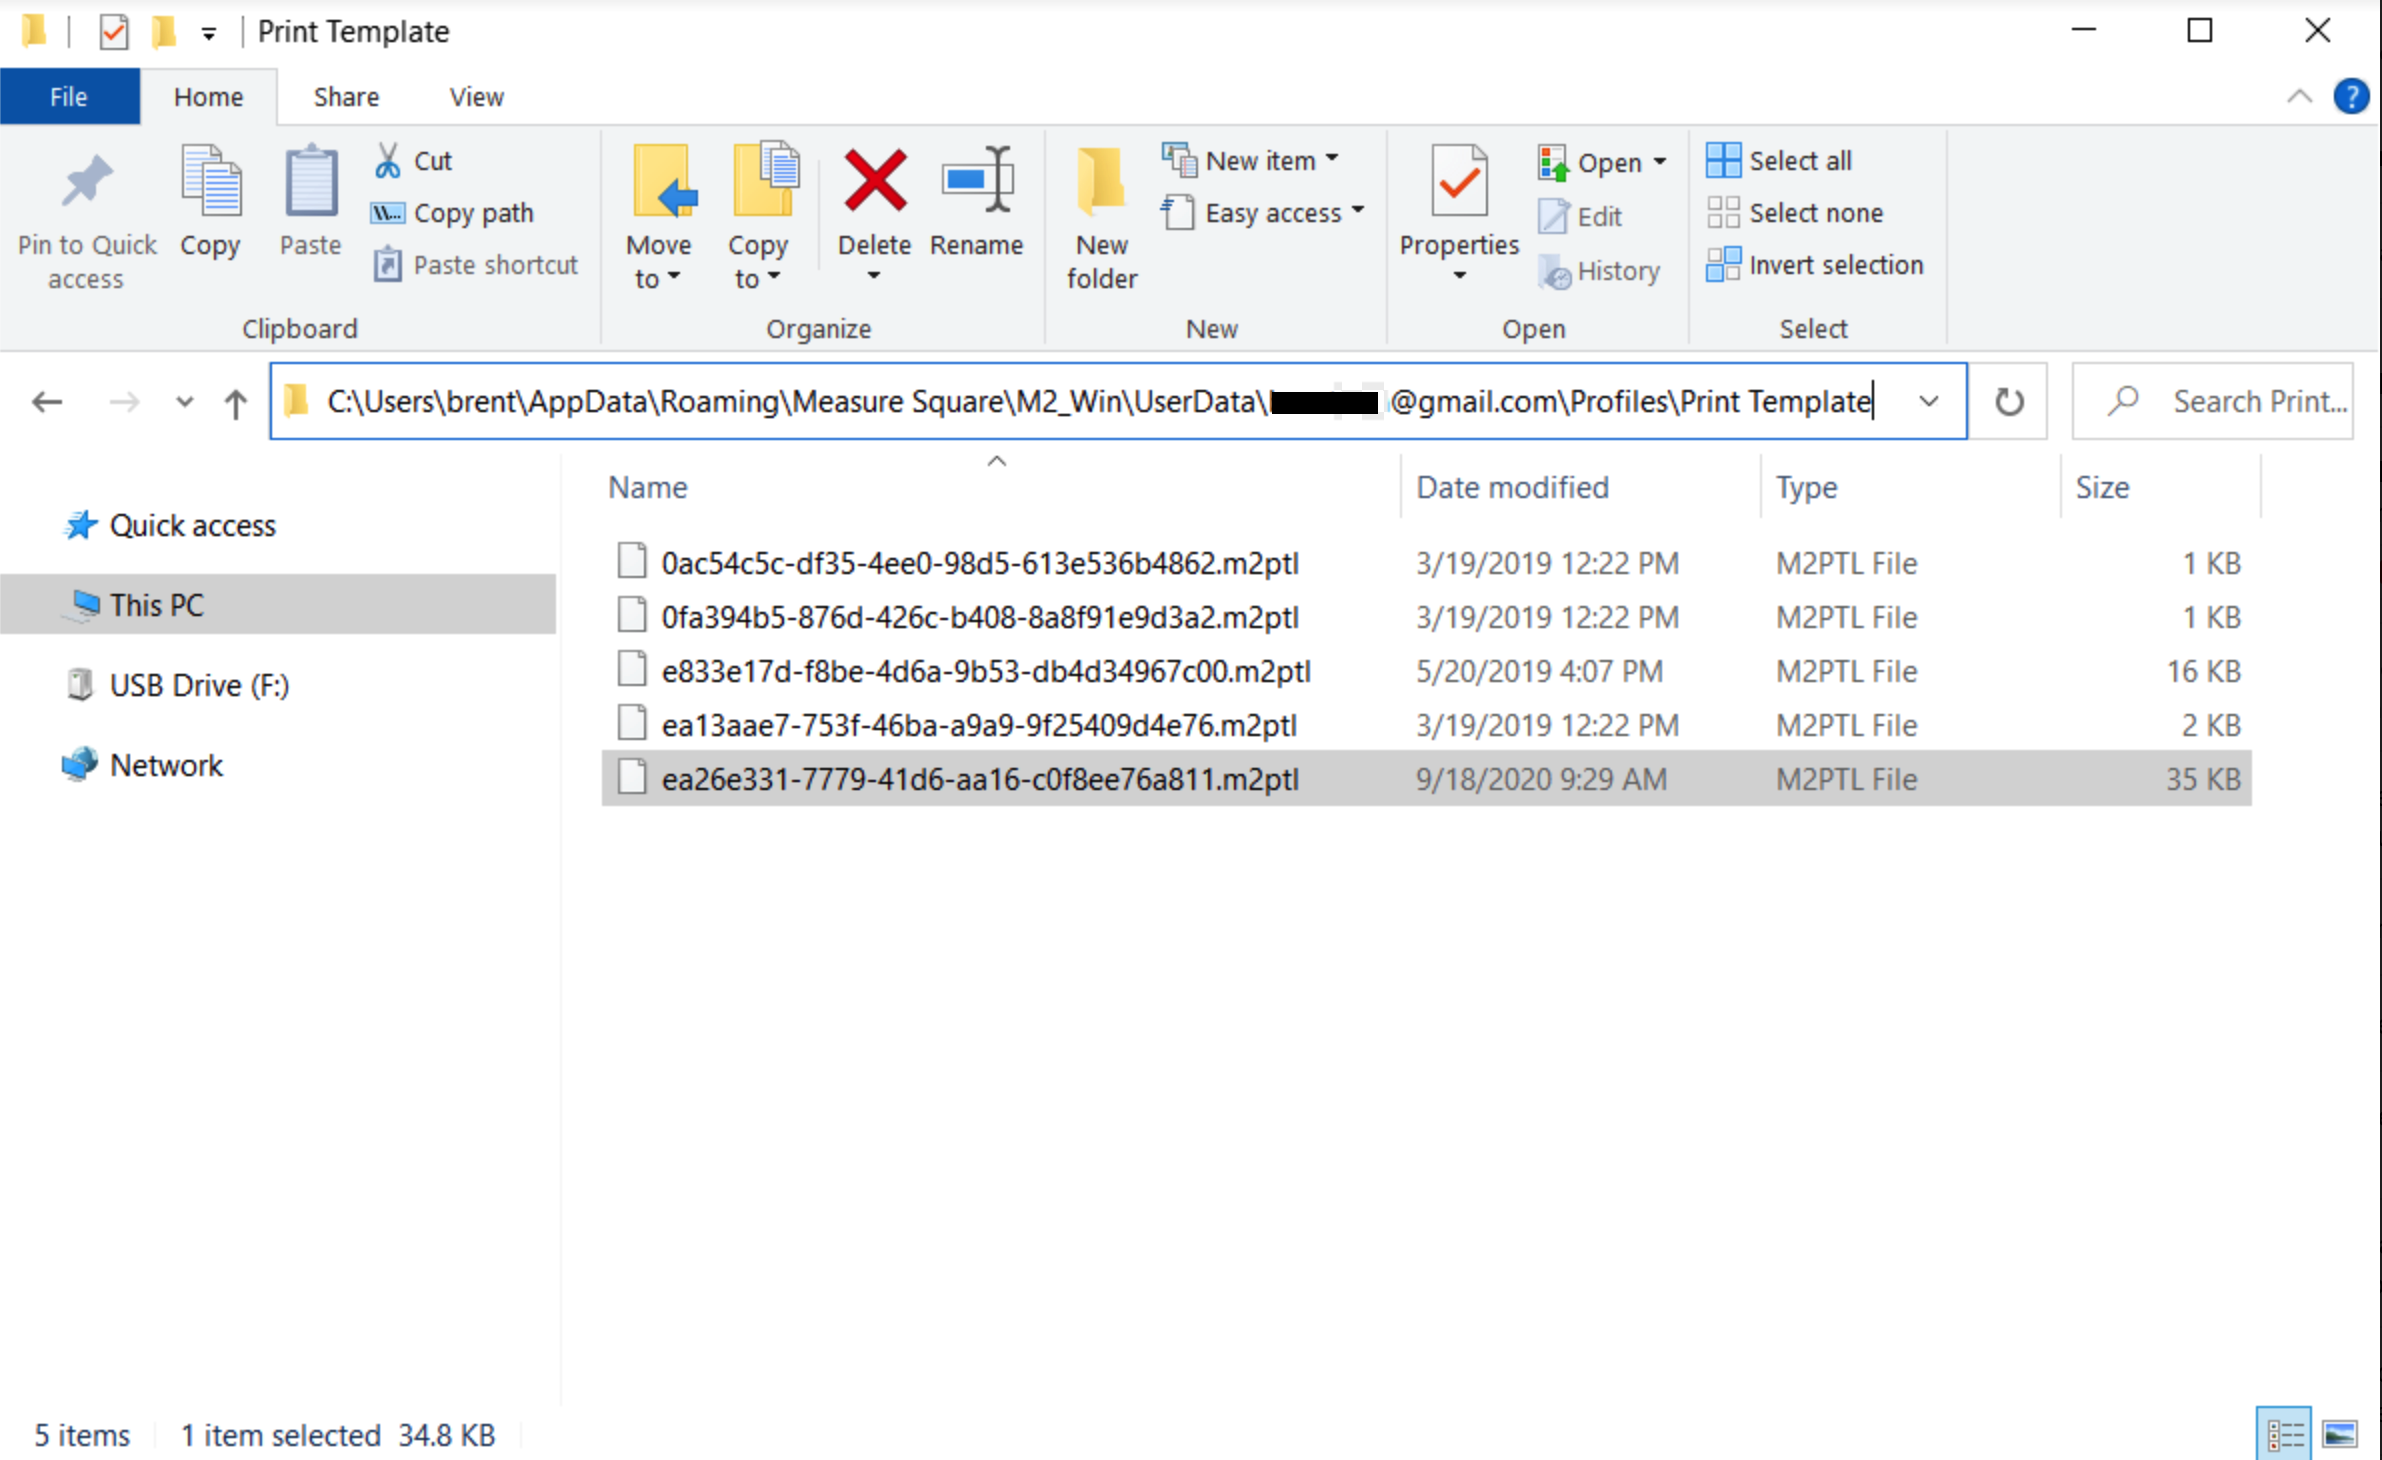Sort by the Date modified column header
The image size is (2382, 1460).
(1512, 487)
